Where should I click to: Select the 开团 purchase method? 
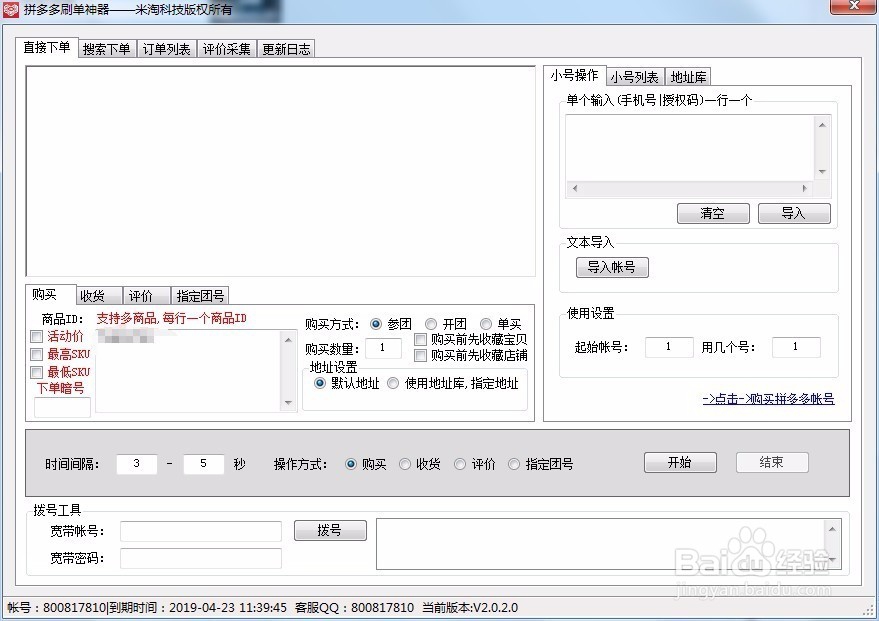coord(431,323)
